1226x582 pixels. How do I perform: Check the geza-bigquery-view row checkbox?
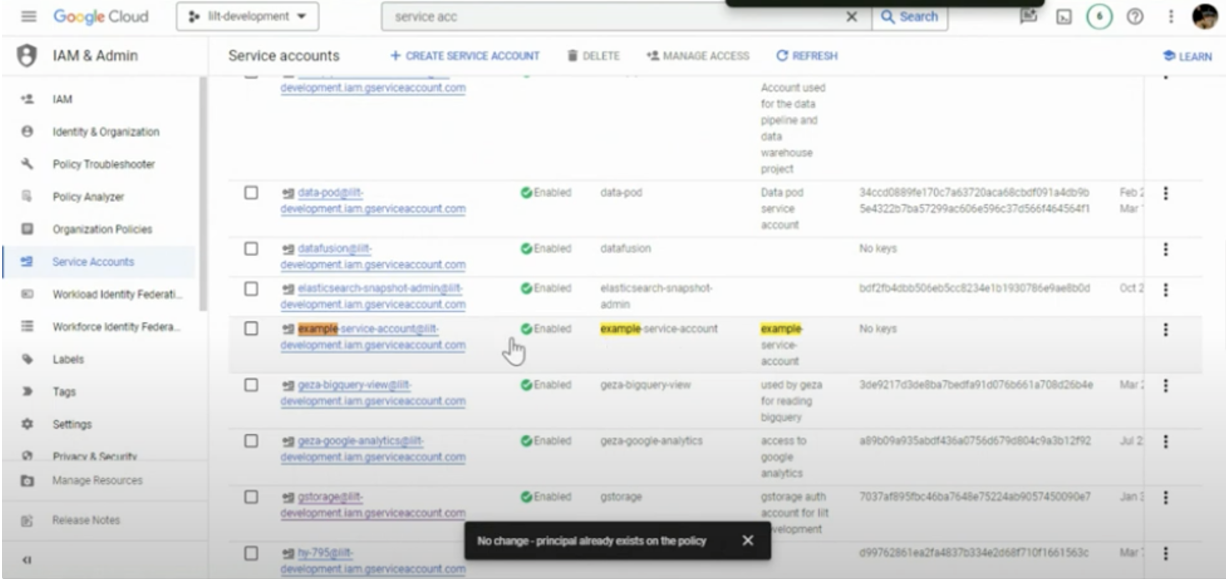(x=251, y=384)
